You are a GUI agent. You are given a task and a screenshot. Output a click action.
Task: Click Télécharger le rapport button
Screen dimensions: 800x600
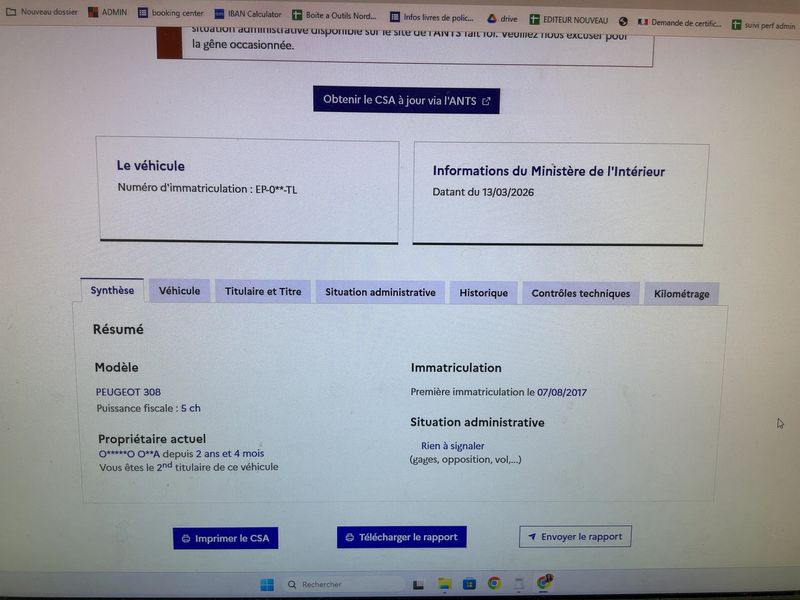[402, 537]
